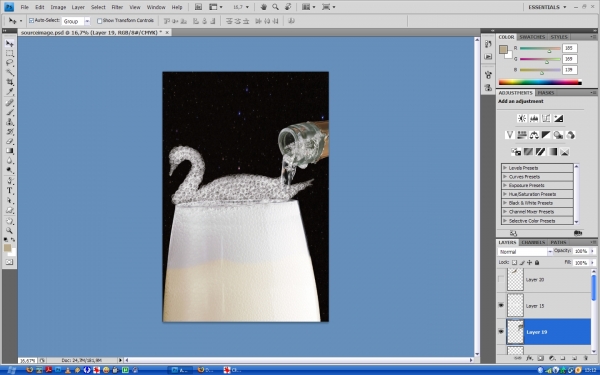600x375 pixels.
Task: Select the Hand tool in the toolbox
Action: pos(10,221)
